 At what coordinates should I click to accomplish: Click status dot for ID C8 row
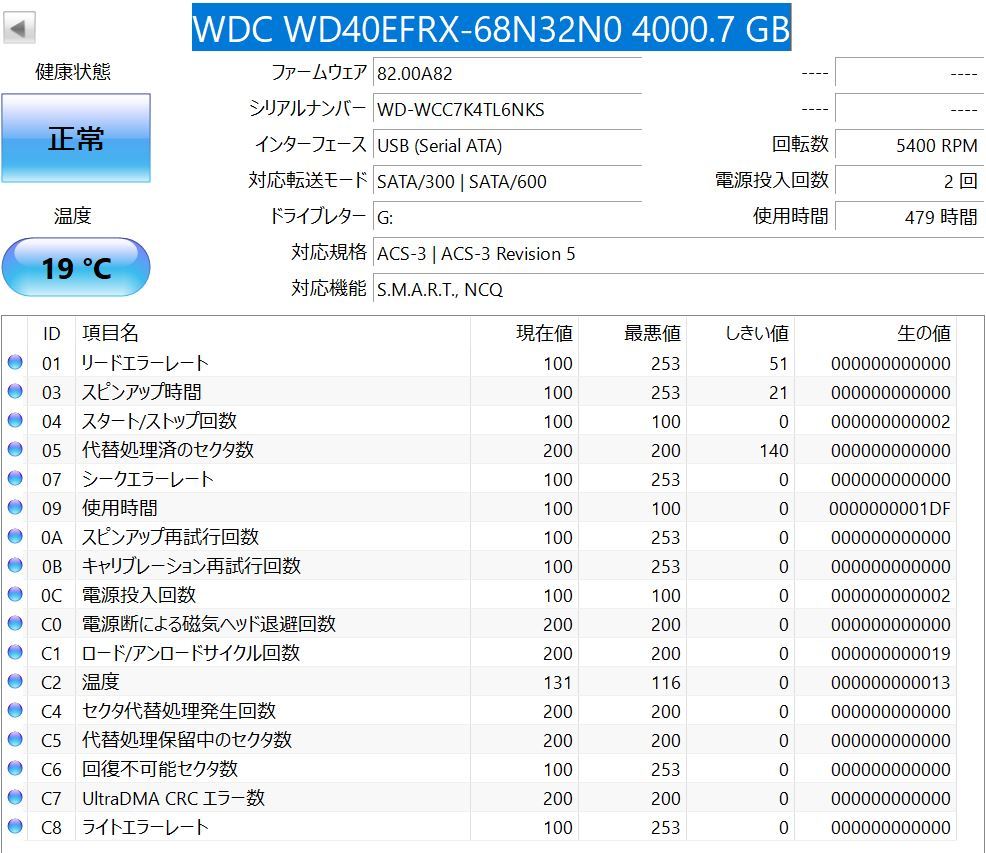click(x=15, y=826)
